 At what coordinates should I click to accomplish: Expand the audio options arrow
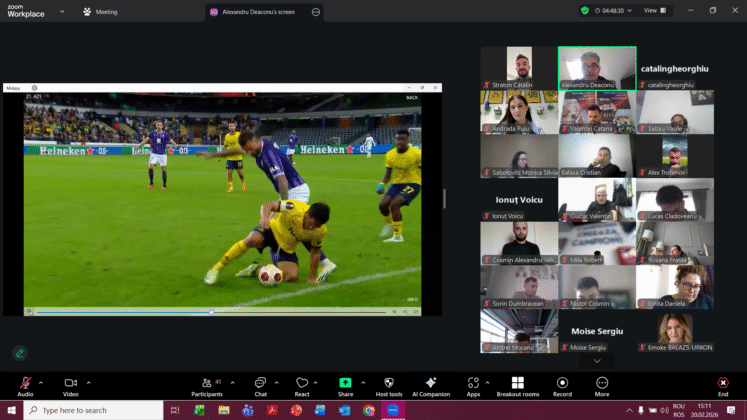click(41, 381)
